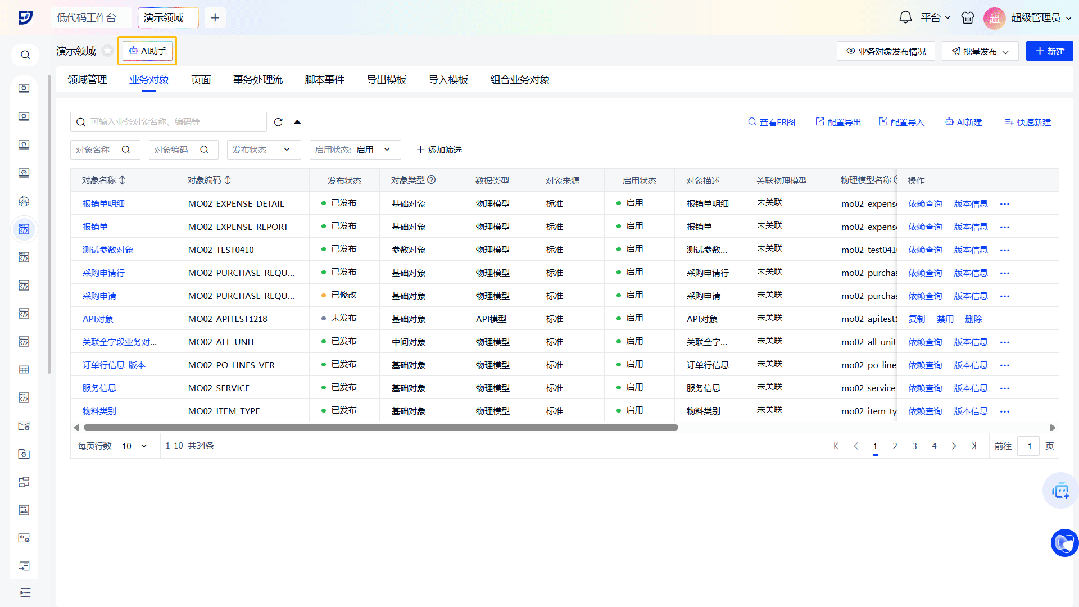Click the search icon in left sidebar
Screen dimensions: 1079x607
coord(25,55)
